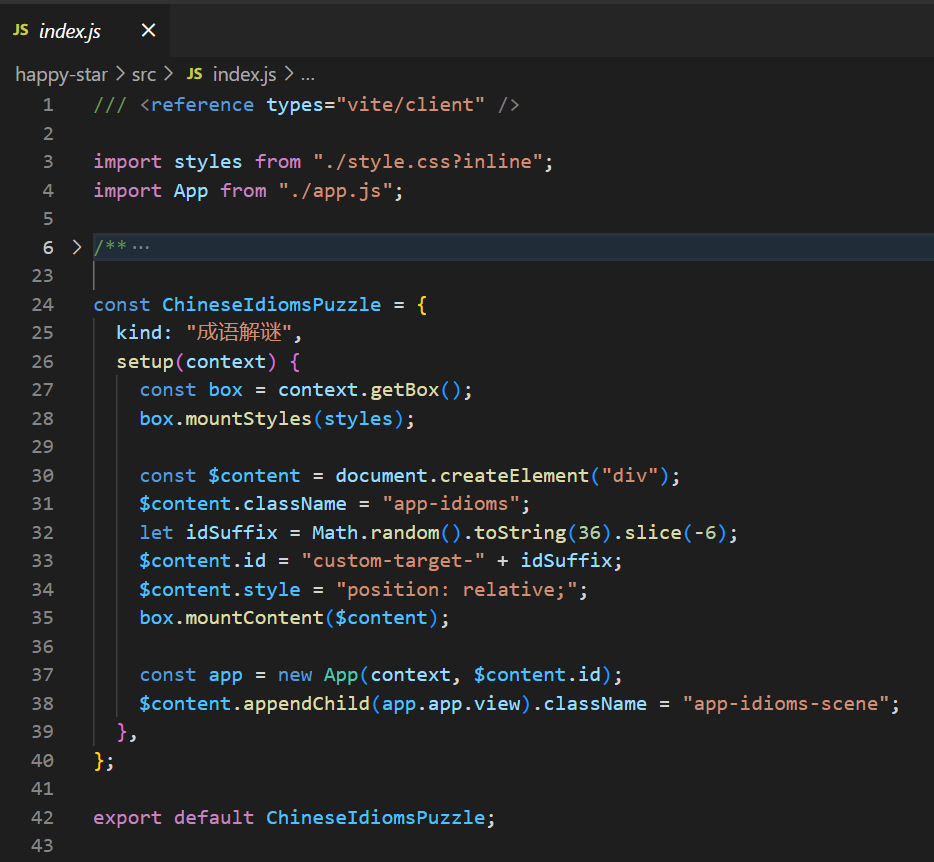Click the "app-idioms" string on line 31
The width and height of the screenshot is (934, 862).
coord(451,504)
